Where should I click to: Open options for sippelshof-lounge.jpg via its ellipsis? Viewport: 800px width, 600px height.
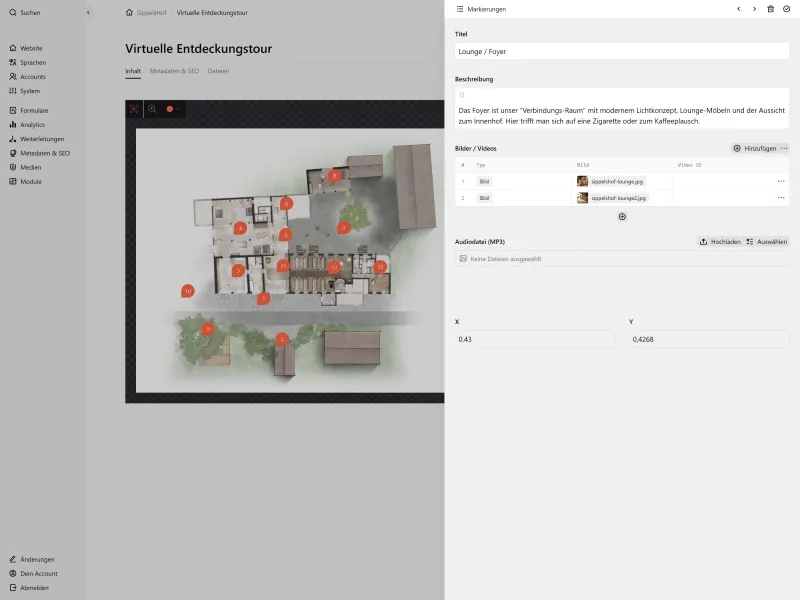click(781, 182)
